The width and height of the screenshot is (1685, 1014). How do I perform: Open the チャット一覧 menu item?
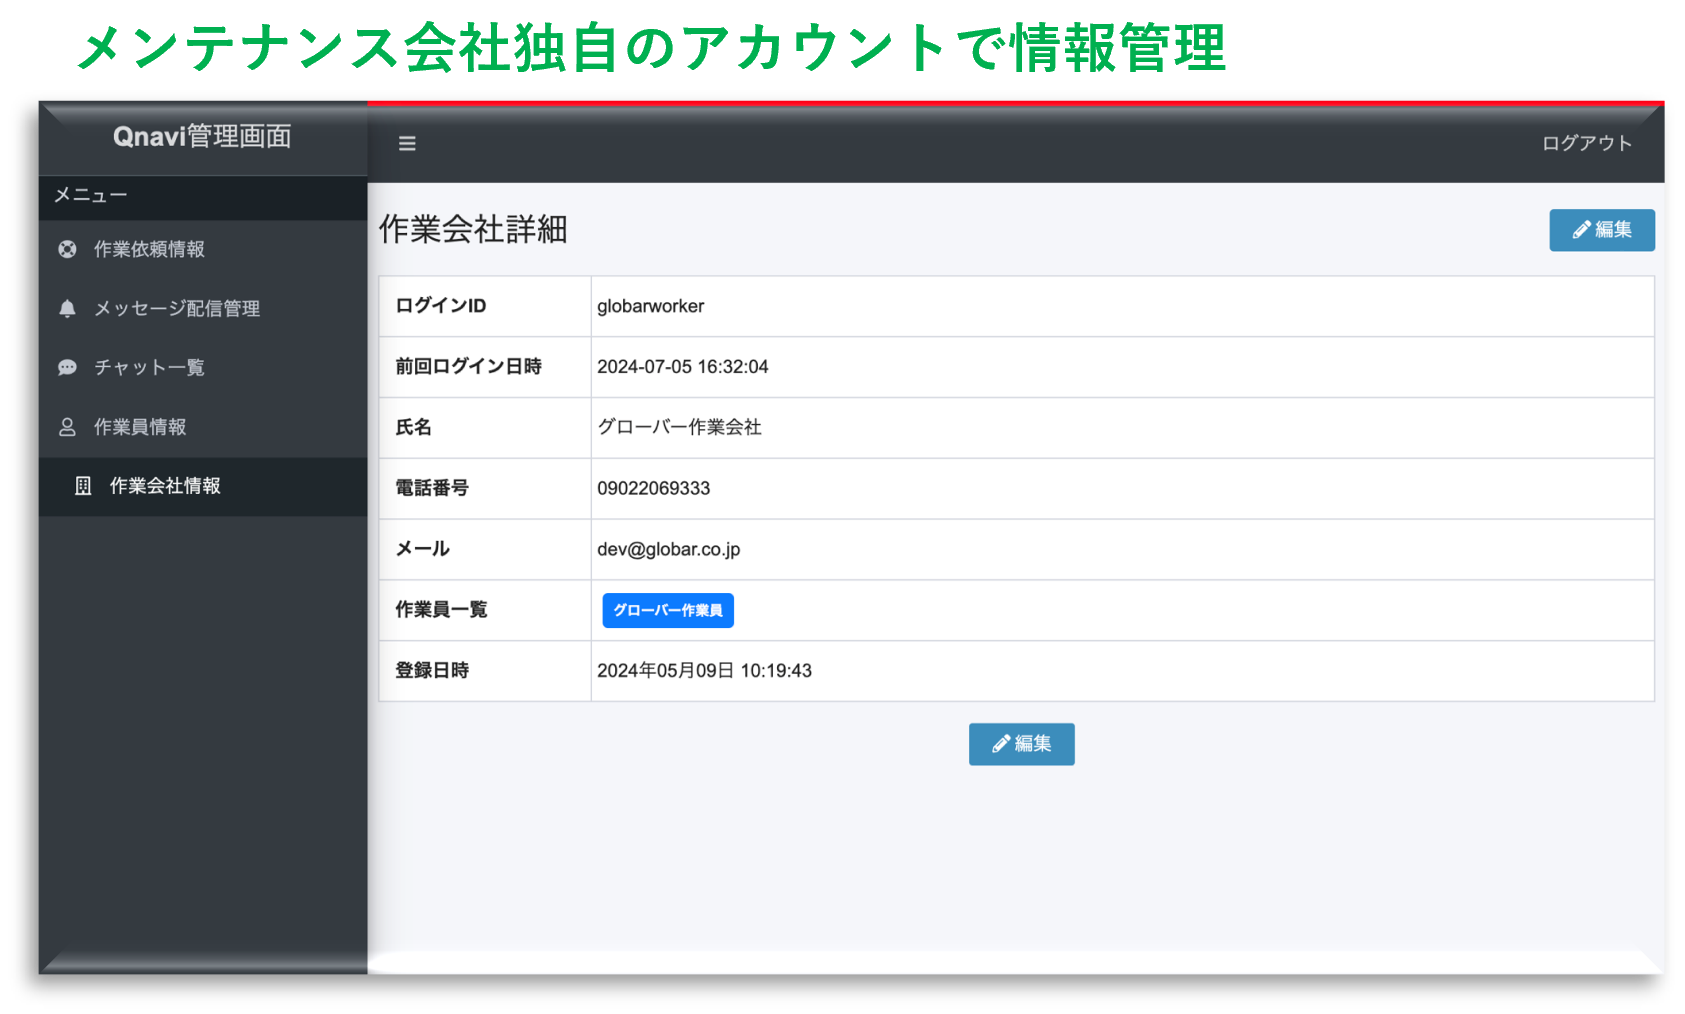coord(203,368)
